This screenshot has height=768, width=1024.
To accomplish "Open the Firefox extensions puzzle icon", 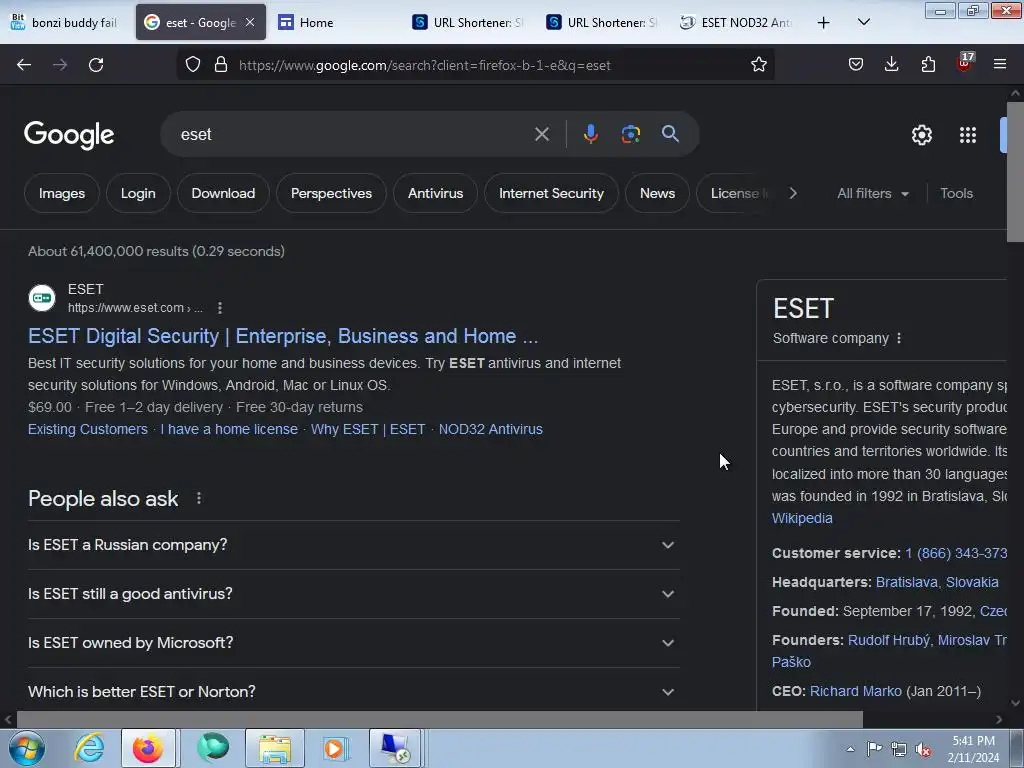I will pos(928,64).
